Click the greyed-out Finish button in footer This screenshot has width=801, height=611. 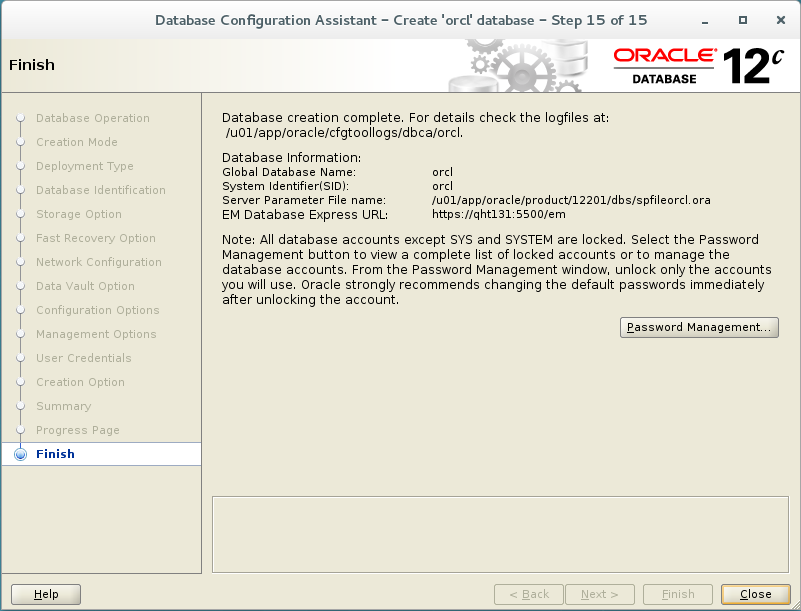(x=678, y=594)
